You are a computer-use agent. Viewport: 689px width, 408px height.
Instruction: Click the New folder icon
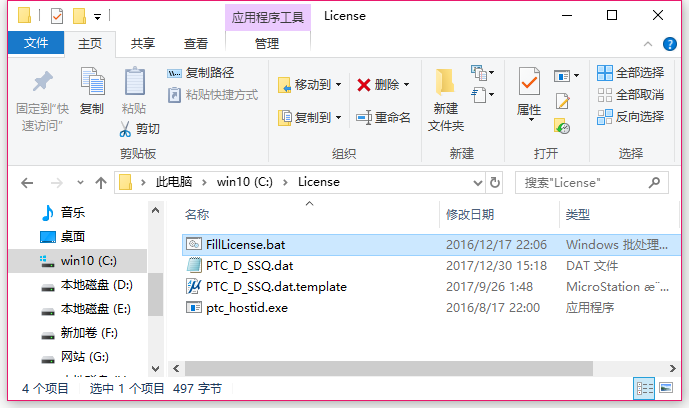(445, 82)
